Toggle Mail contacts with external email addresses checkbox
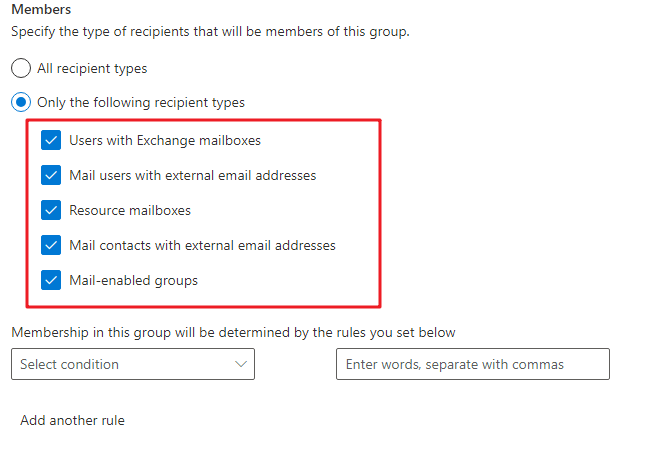648x465 pixels. 51,245
